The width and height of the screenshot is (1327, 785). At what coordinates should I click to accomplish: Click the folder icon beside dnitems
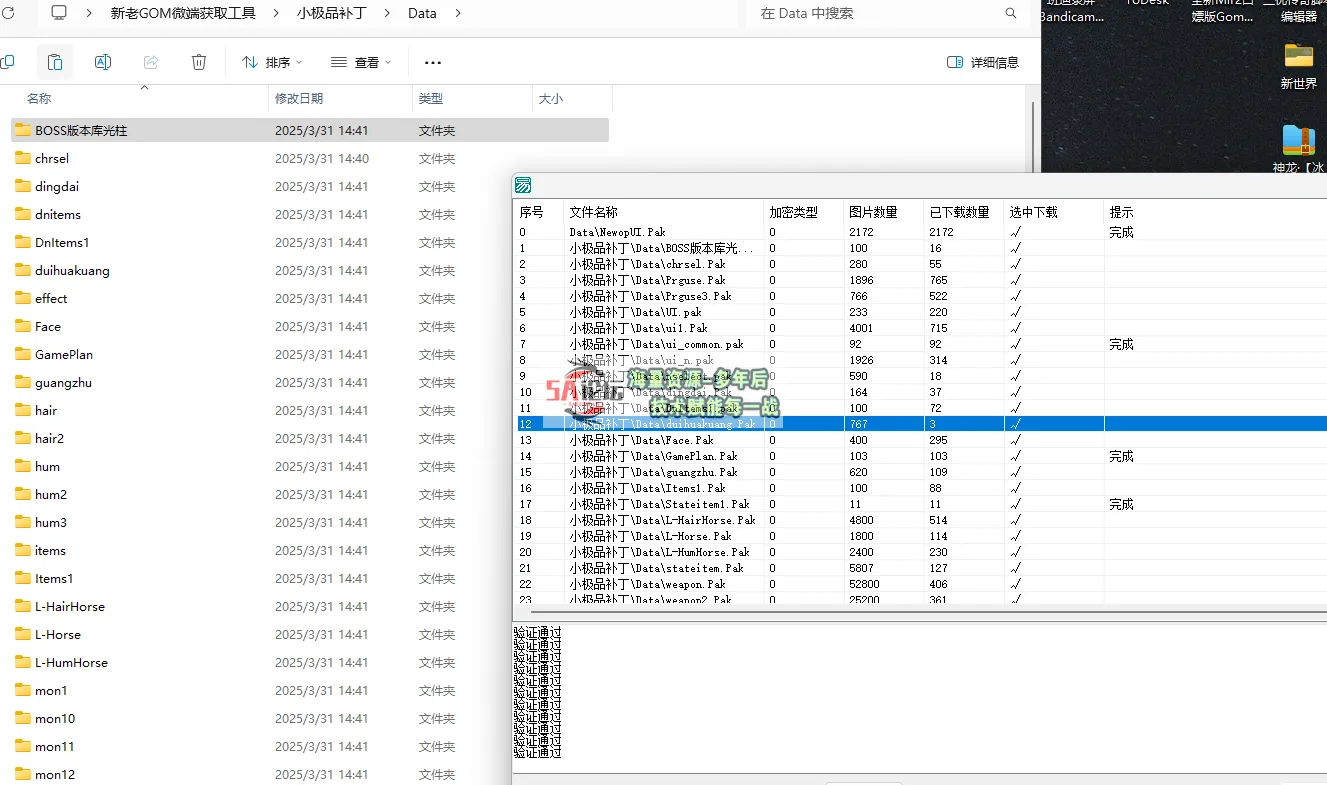click(23, 214)
